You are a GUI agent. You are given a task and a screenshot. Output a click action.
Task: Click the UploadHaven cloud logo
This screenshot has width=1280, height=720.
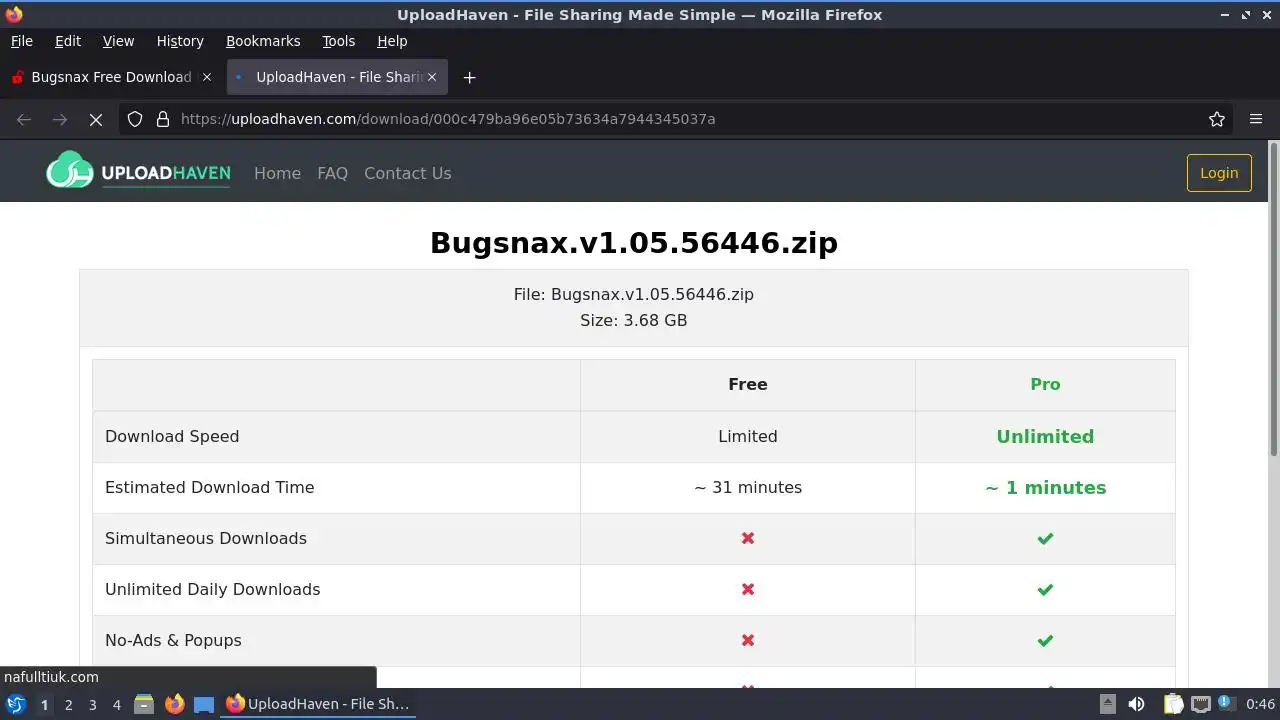click(x=138, y=172)
